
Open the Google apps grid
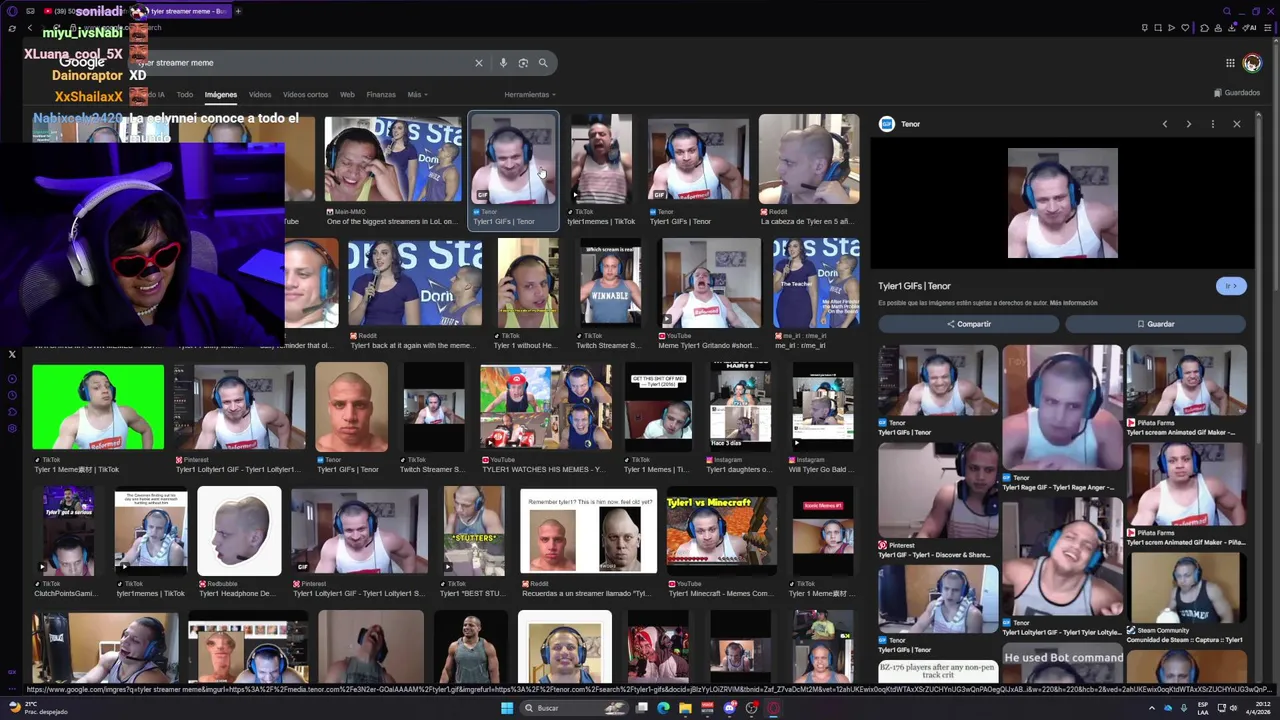point(1230,63)
